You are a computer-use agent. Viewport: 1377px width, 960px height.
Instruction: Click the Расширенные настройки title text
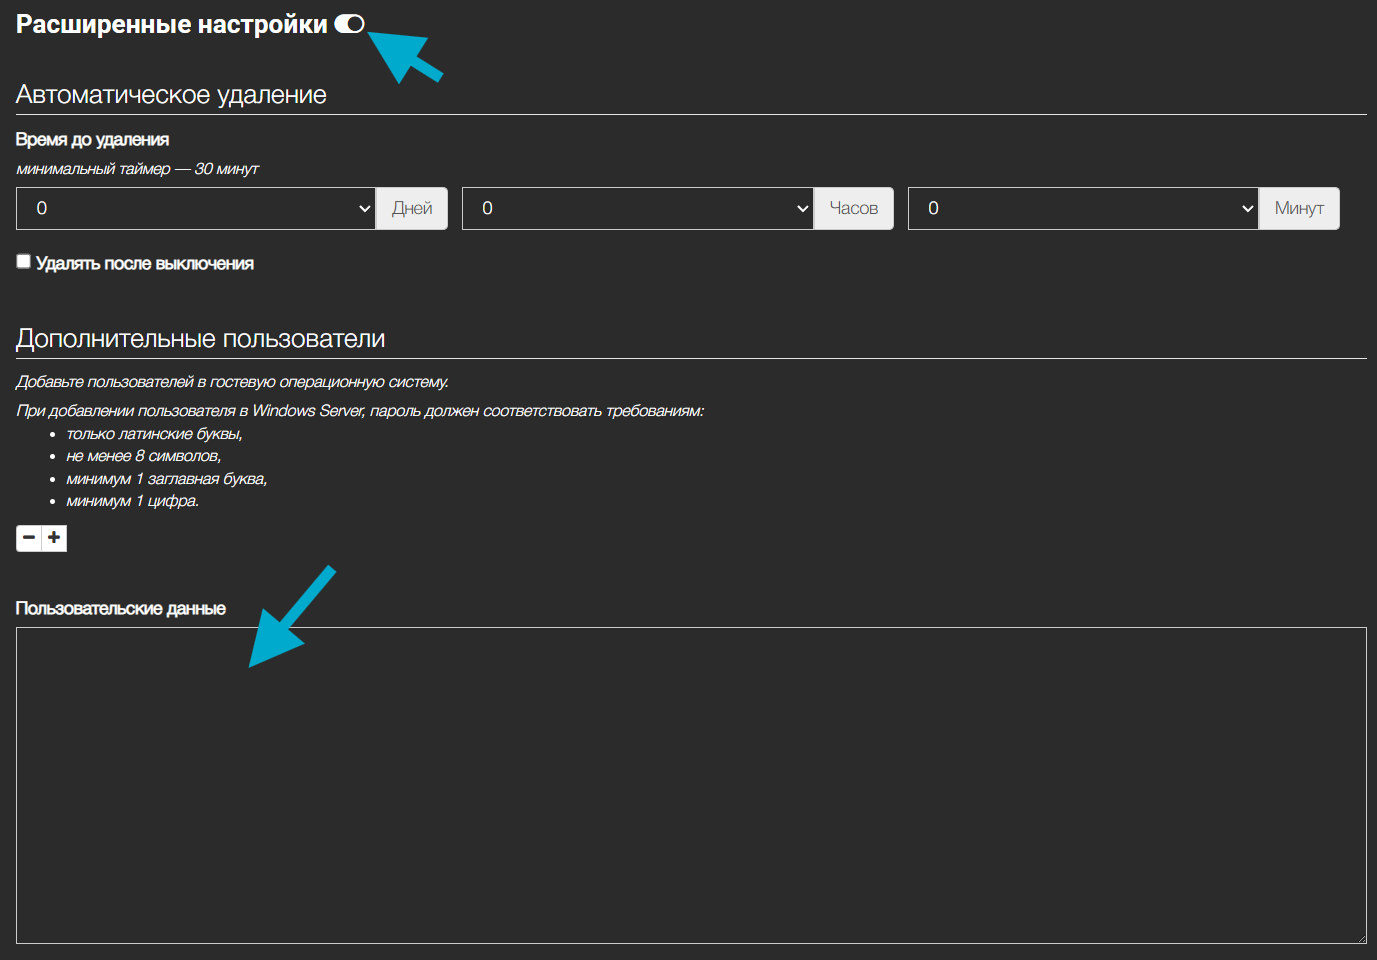click(x=171, y=25)
